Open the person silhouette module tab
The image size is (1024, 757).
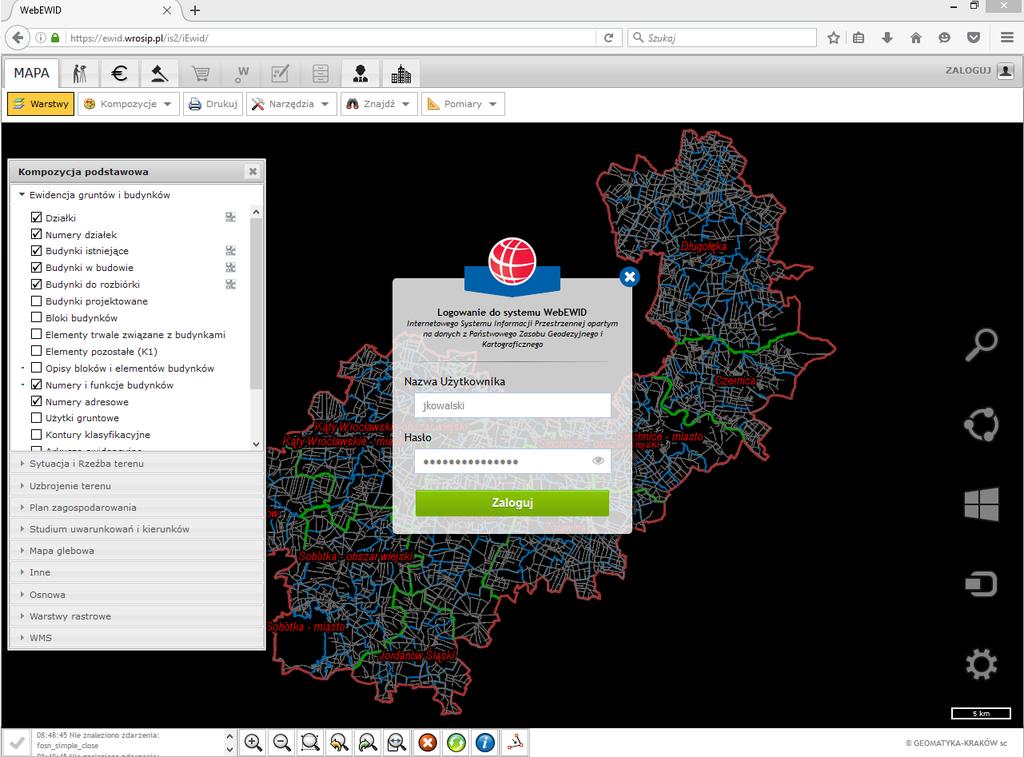point(360,73)
